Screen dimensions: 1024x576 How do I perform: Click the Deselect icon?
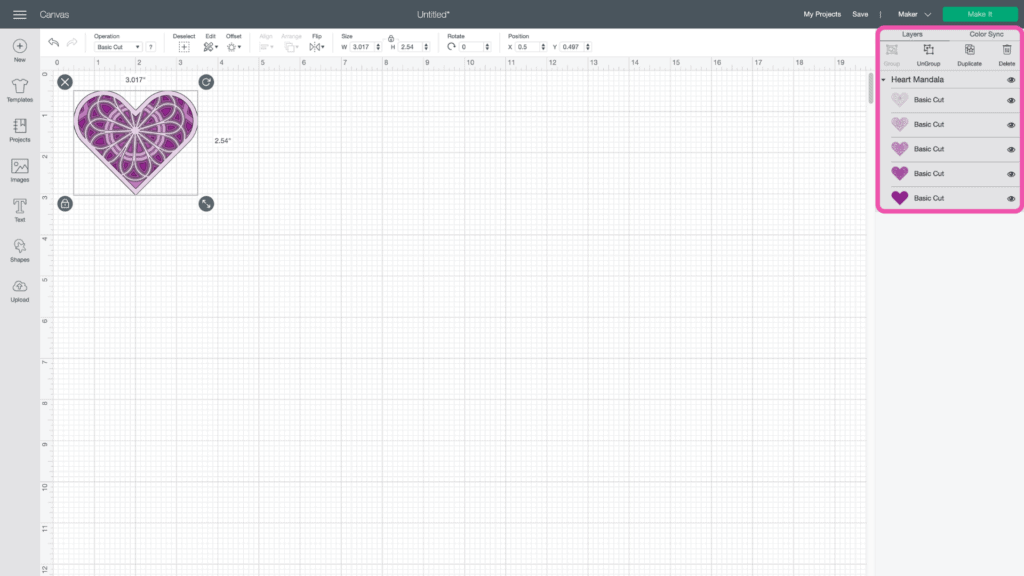[x=184, y=47]
